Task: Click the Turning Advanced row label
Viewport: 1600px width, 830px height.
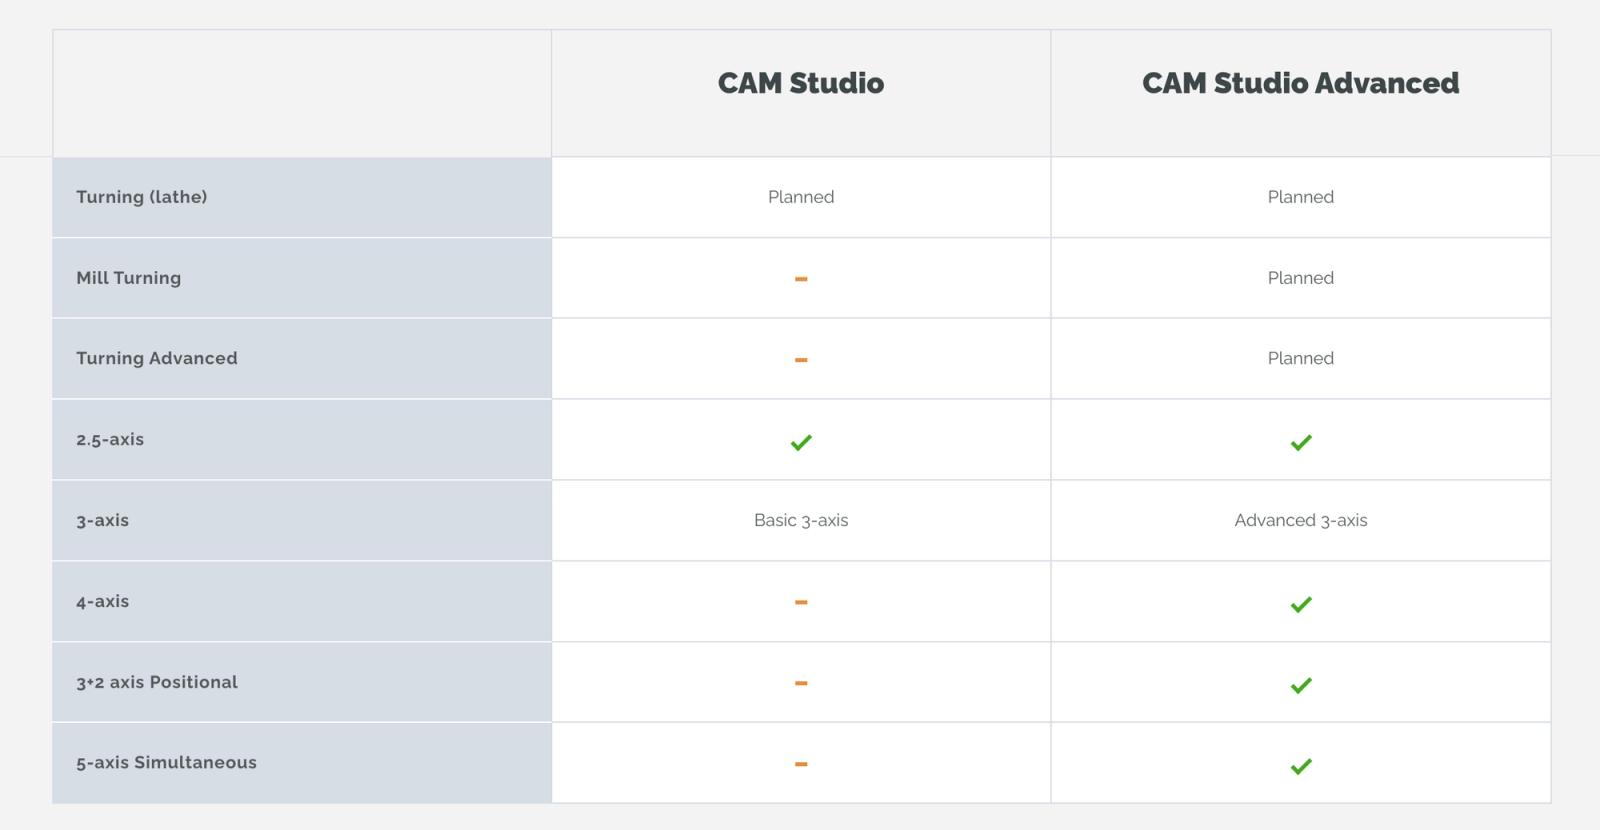Action: coord(157,358)
